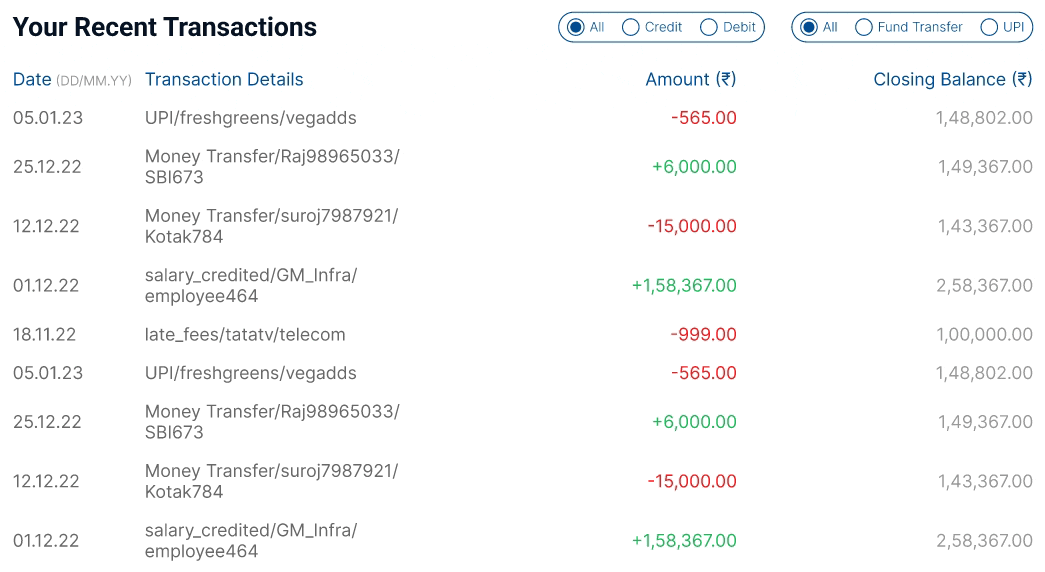Click the Your Recent Transactions heading
1045x572 pixels.
(165, 27)
